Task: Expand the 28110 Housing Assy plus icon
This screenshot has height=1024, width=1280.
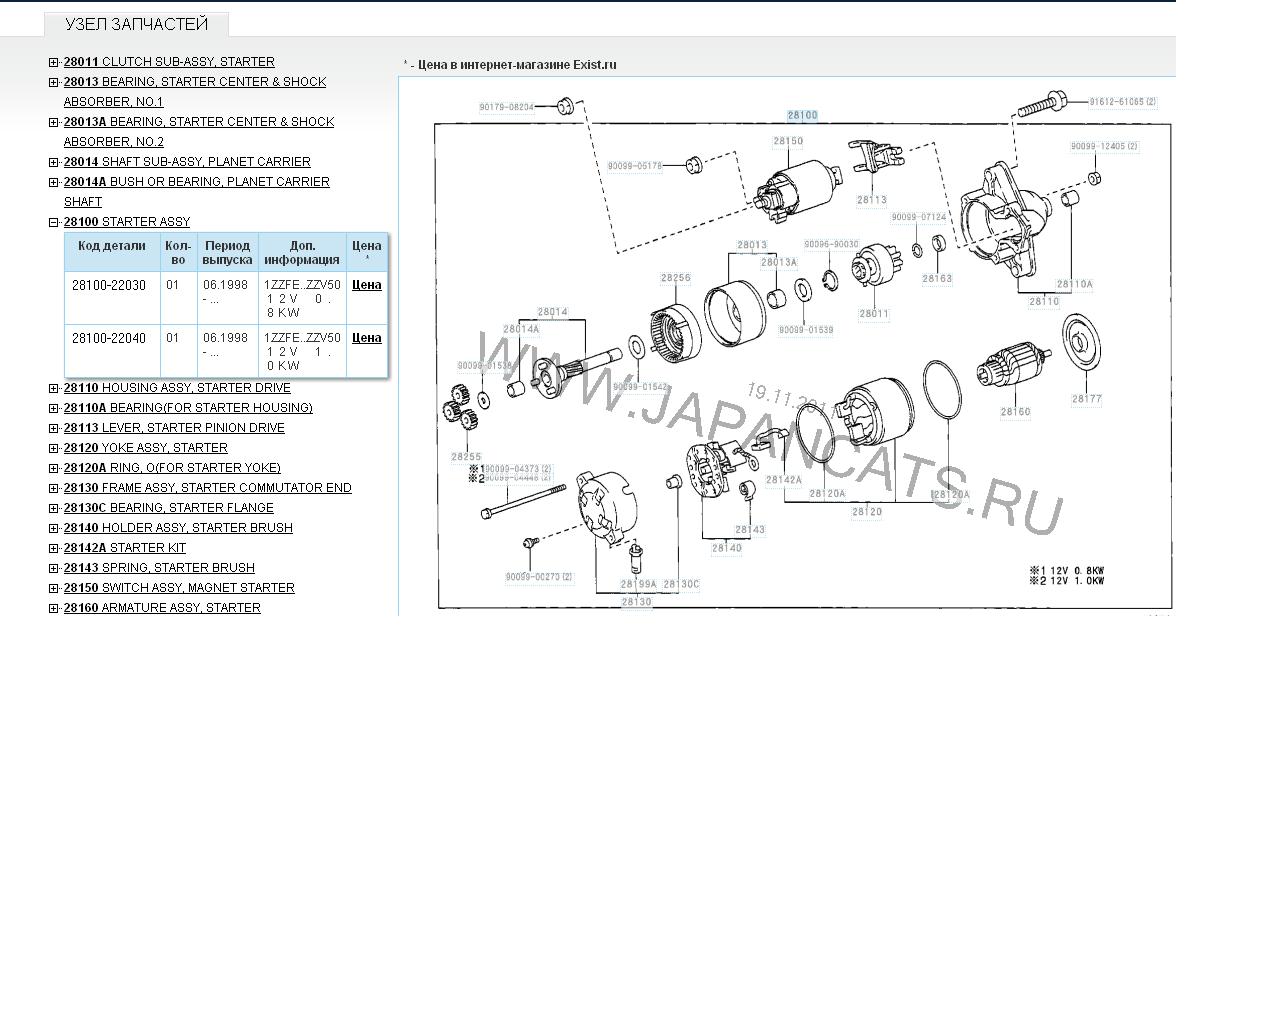Action: point(54,388)
